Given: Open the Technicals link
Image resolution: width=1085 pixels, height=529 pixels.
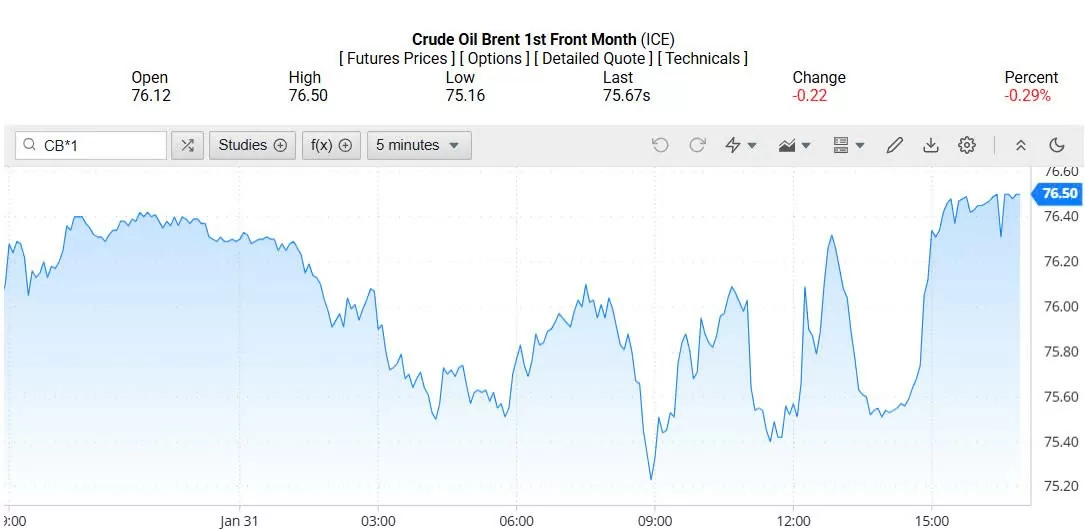Looking at the screenshot, I should pyautogui.click(x=702, y=58).
